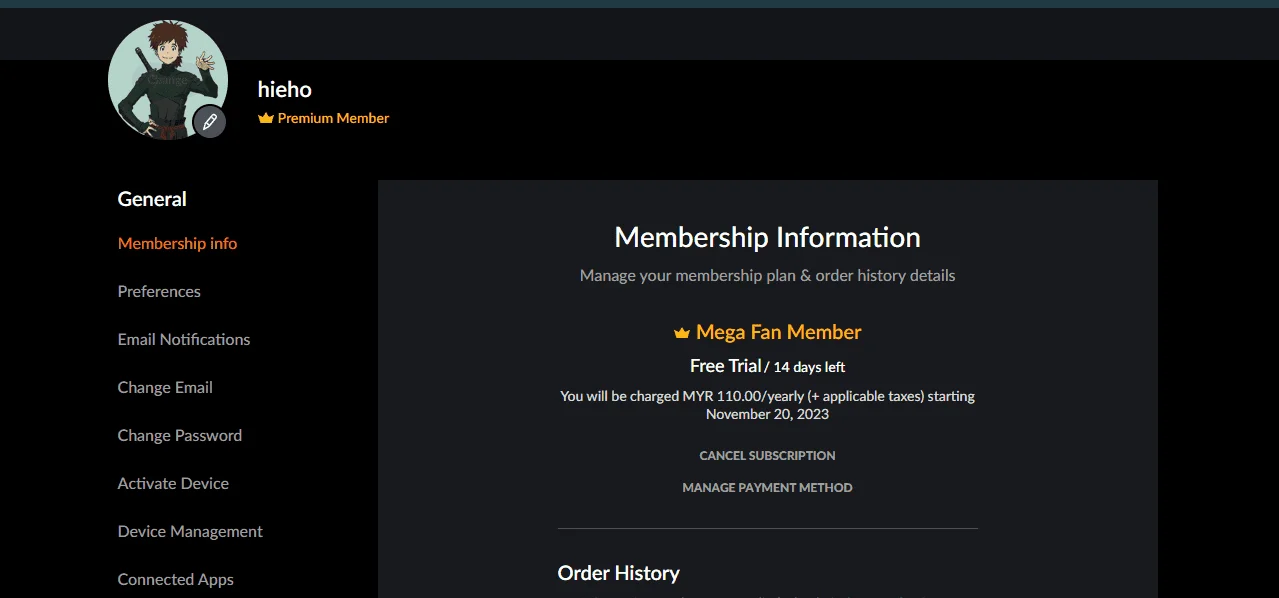Click the 14 days left text

pyautogui.click(x=810, y=367)
